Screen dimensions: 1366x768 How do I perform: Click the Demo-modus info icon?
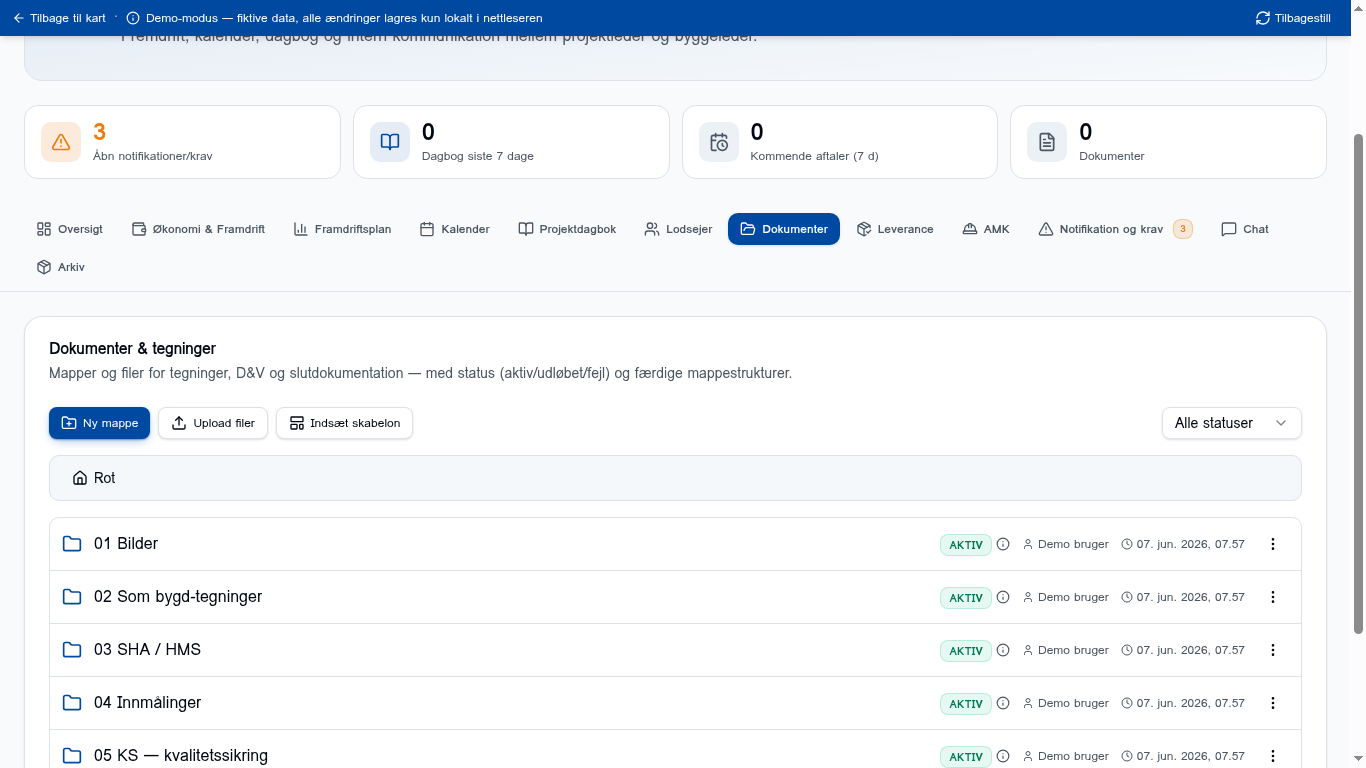pos(133,18)
